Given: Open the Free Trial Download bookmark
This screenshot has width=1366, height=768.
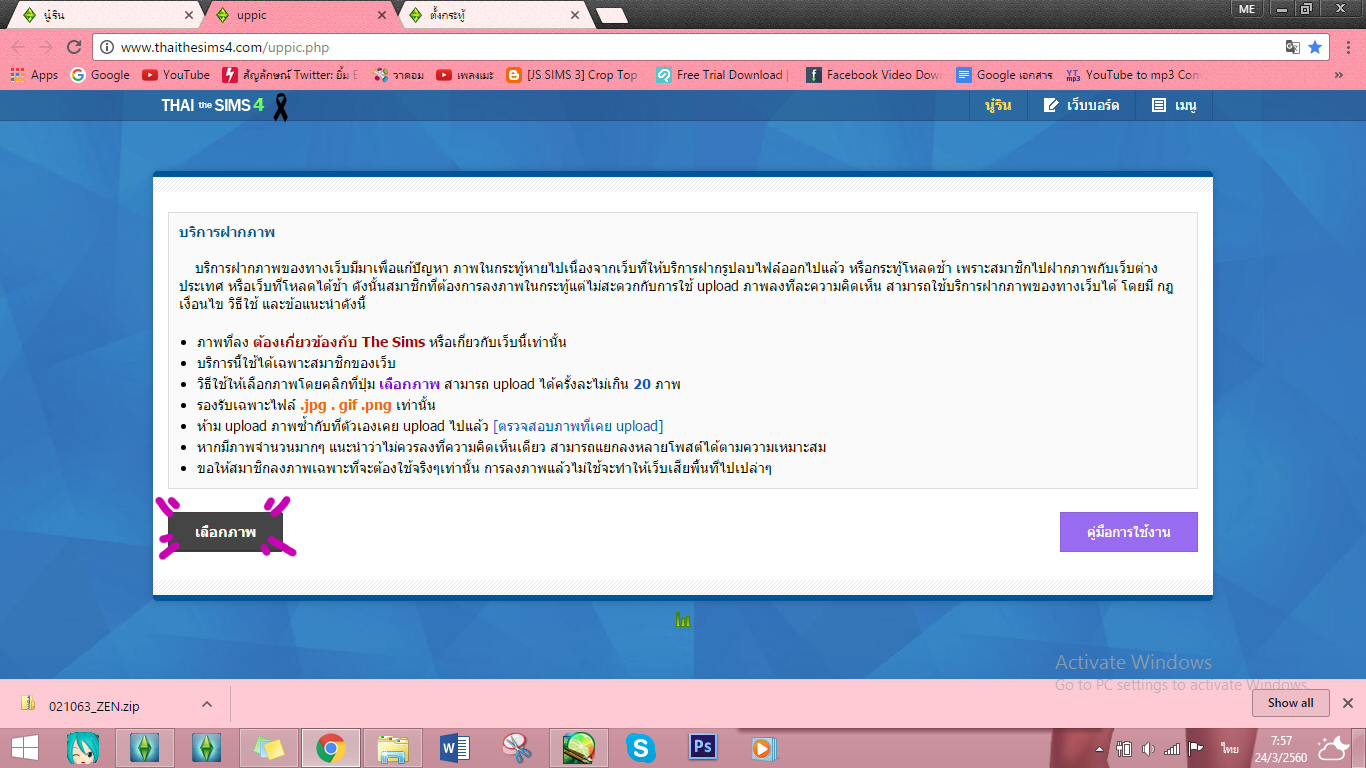Looking at the screenshot, I should 722,75.
